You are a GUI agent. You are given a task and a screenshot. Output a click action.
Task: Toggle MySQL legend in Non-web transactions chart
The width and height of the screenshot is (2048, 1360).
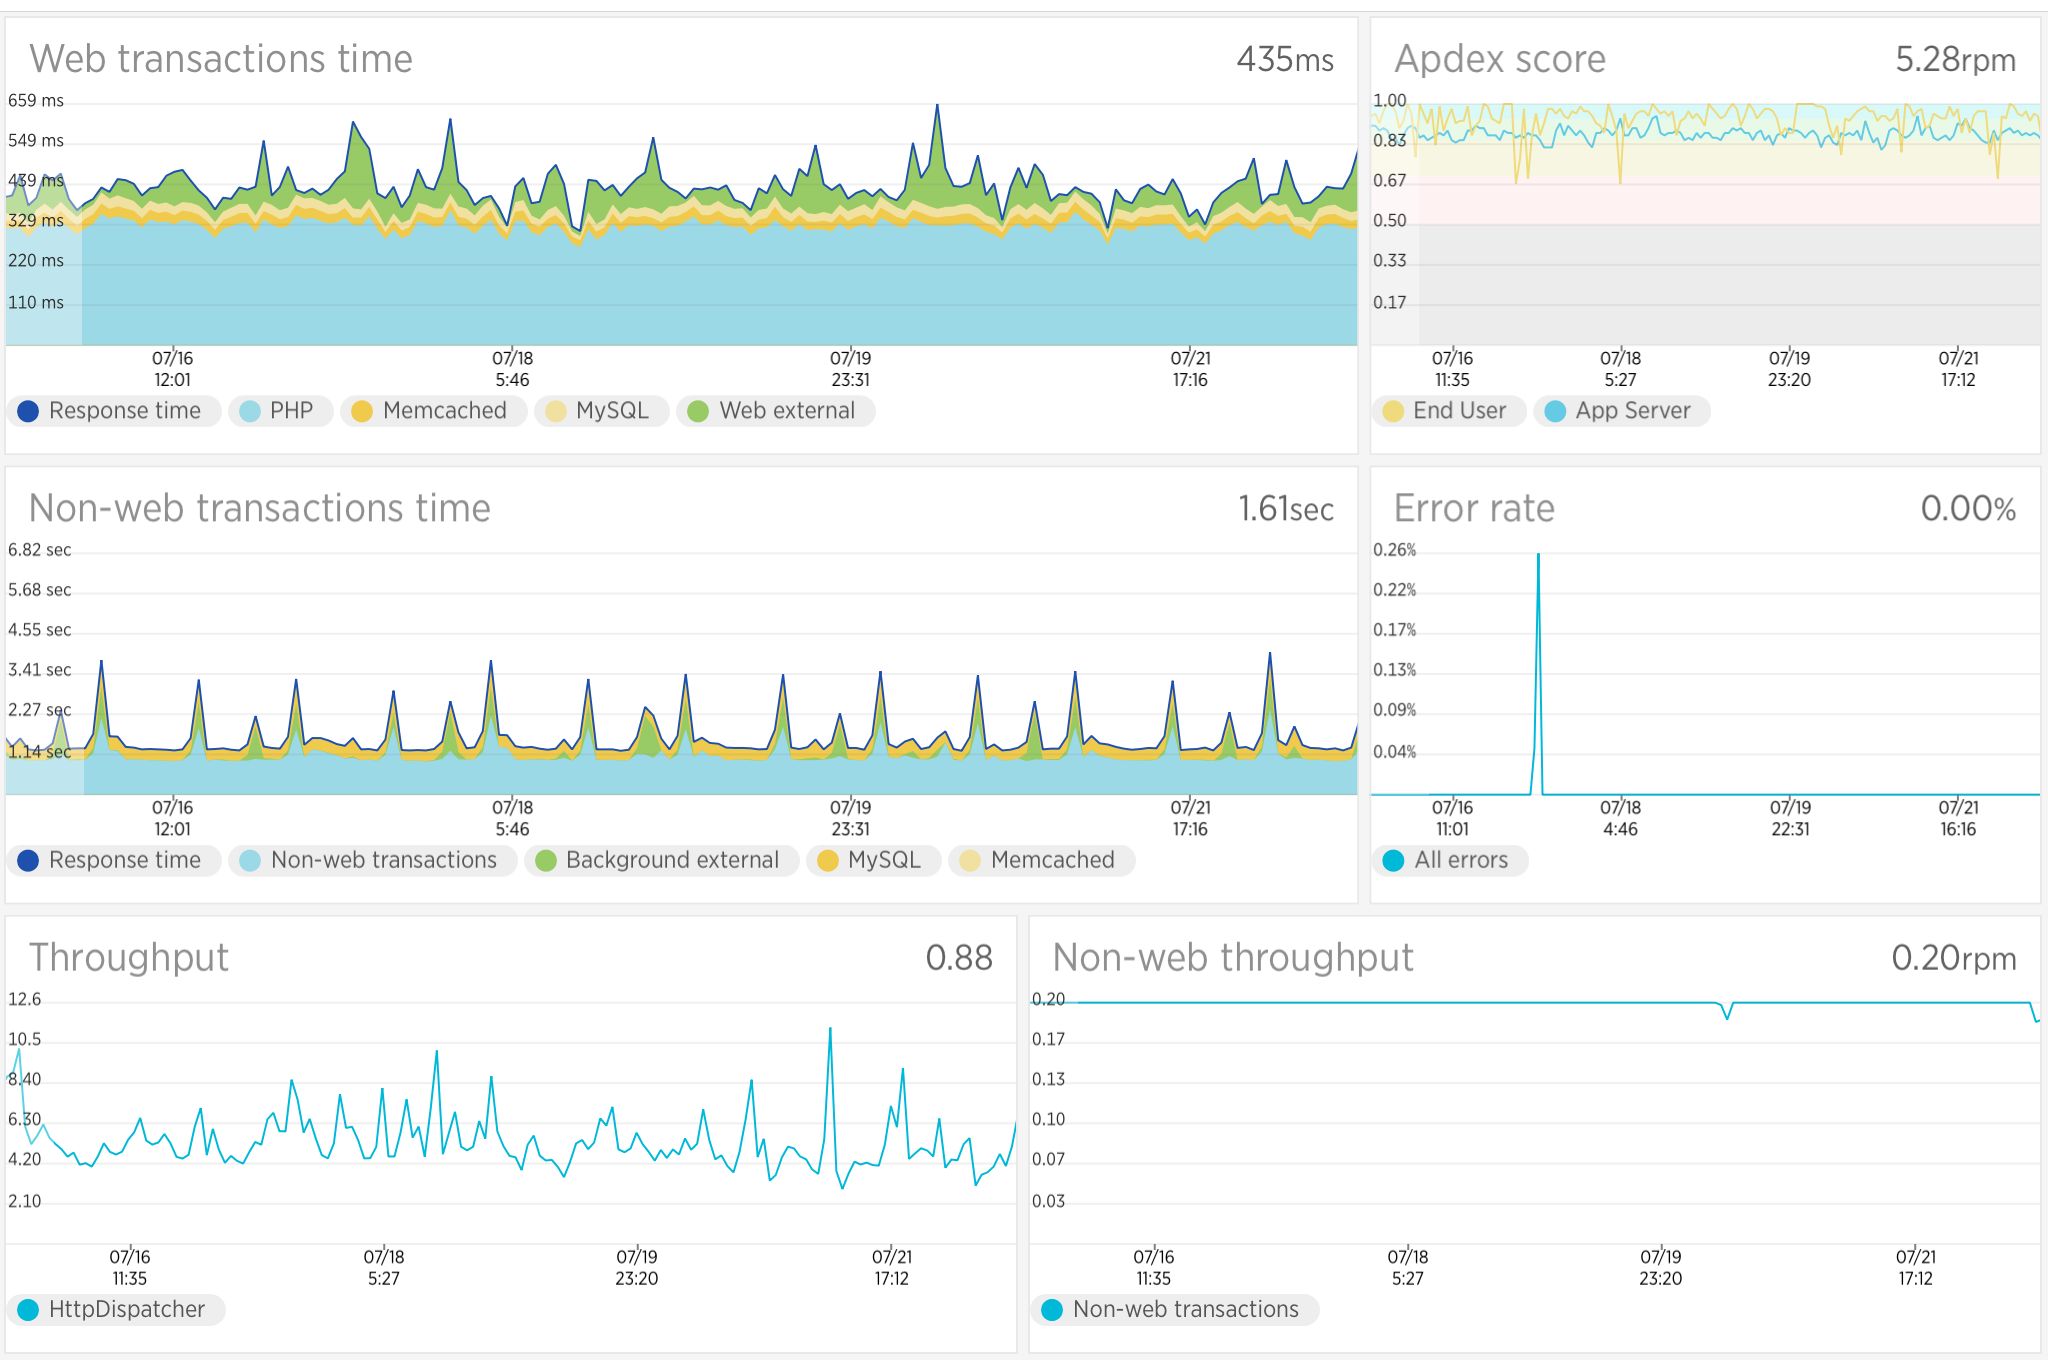[x=872, y=860]
